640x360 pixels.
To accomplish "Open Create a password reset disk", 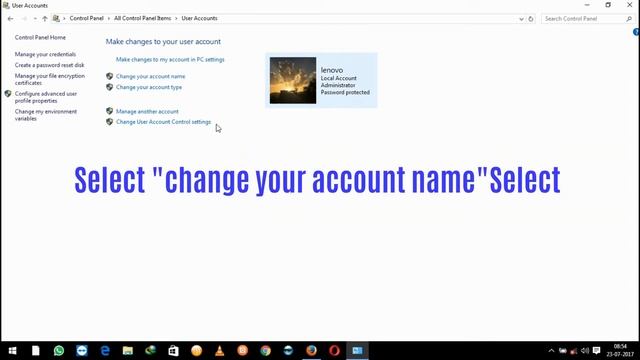I will 49,65.
